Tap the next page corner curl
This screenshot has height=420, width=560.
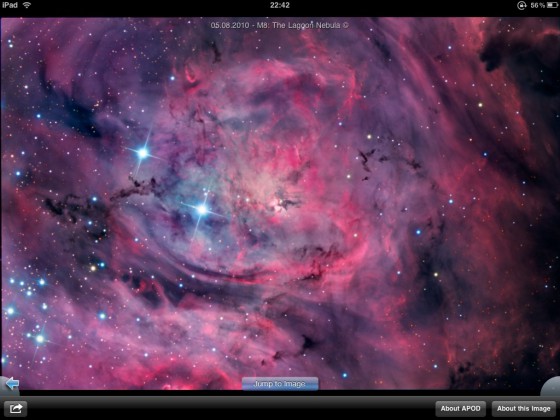(x=550, y=386)
